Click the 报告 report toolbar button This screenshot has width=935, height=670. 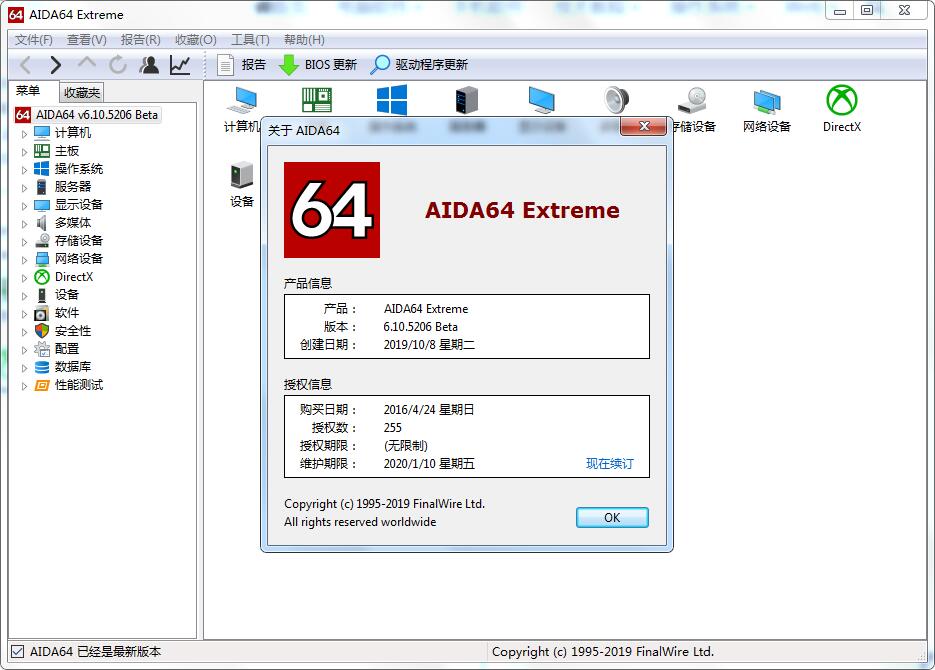click(x=242, y=64)
